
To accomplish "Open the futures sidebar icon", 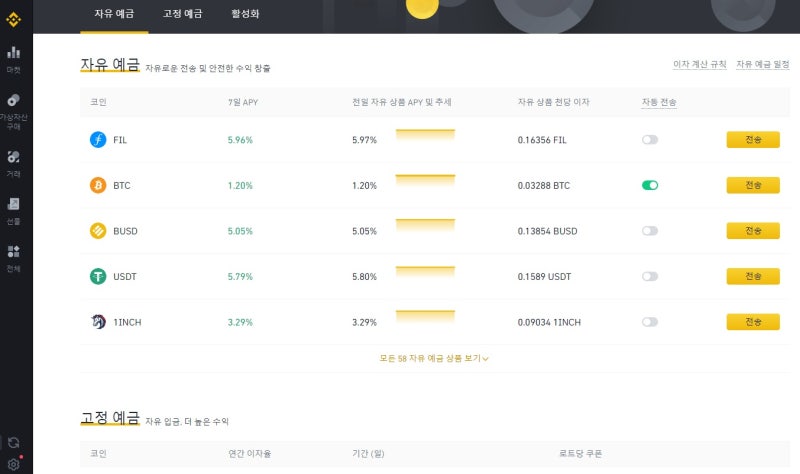I will point(14,204).
